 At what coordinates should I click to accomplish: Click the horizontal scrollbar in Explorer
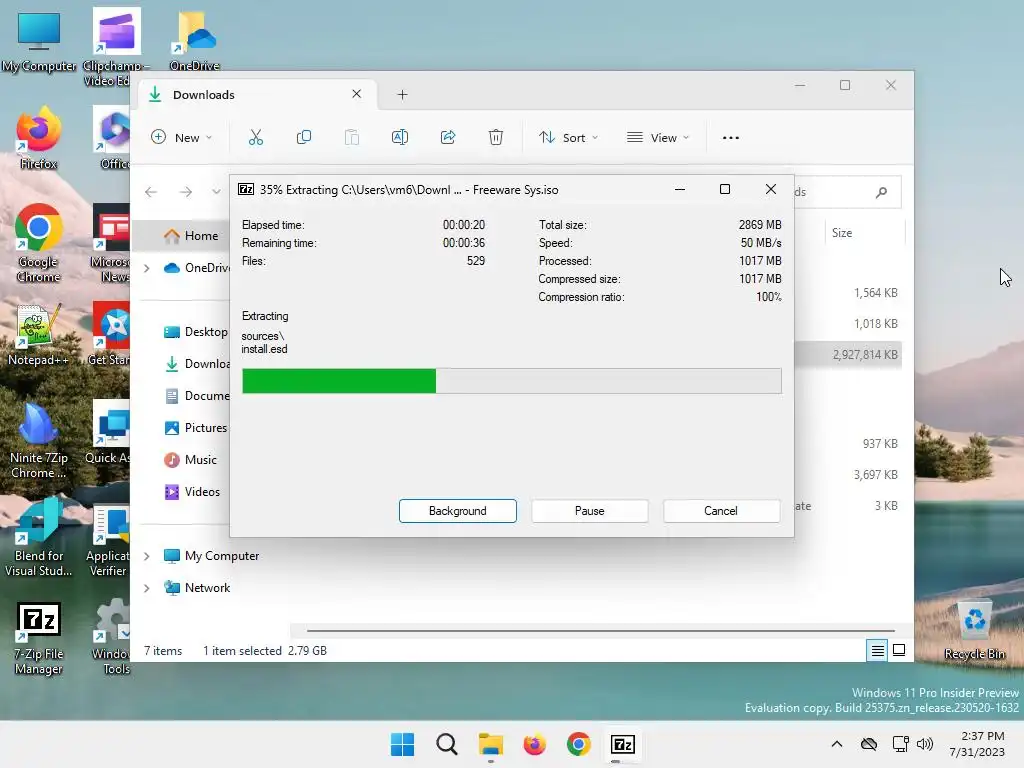[x=600, y=631]
